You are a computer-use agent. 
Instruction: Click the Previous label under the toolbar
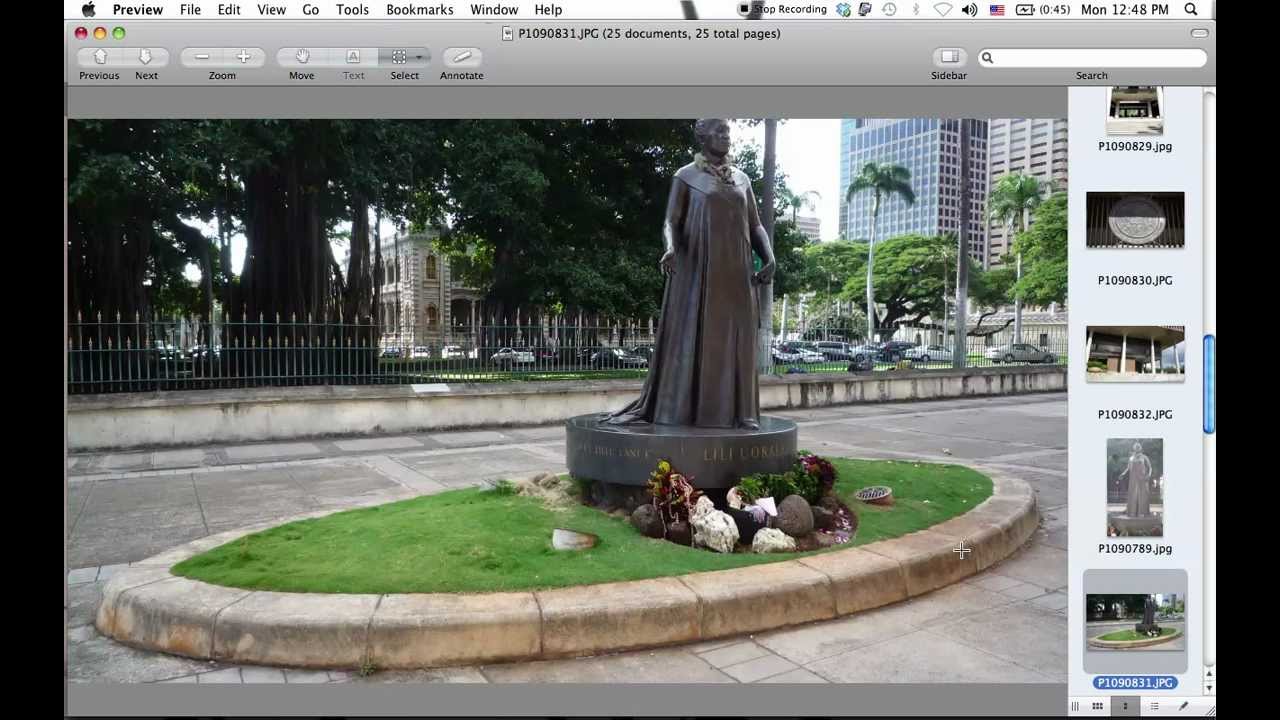[99, 76]
